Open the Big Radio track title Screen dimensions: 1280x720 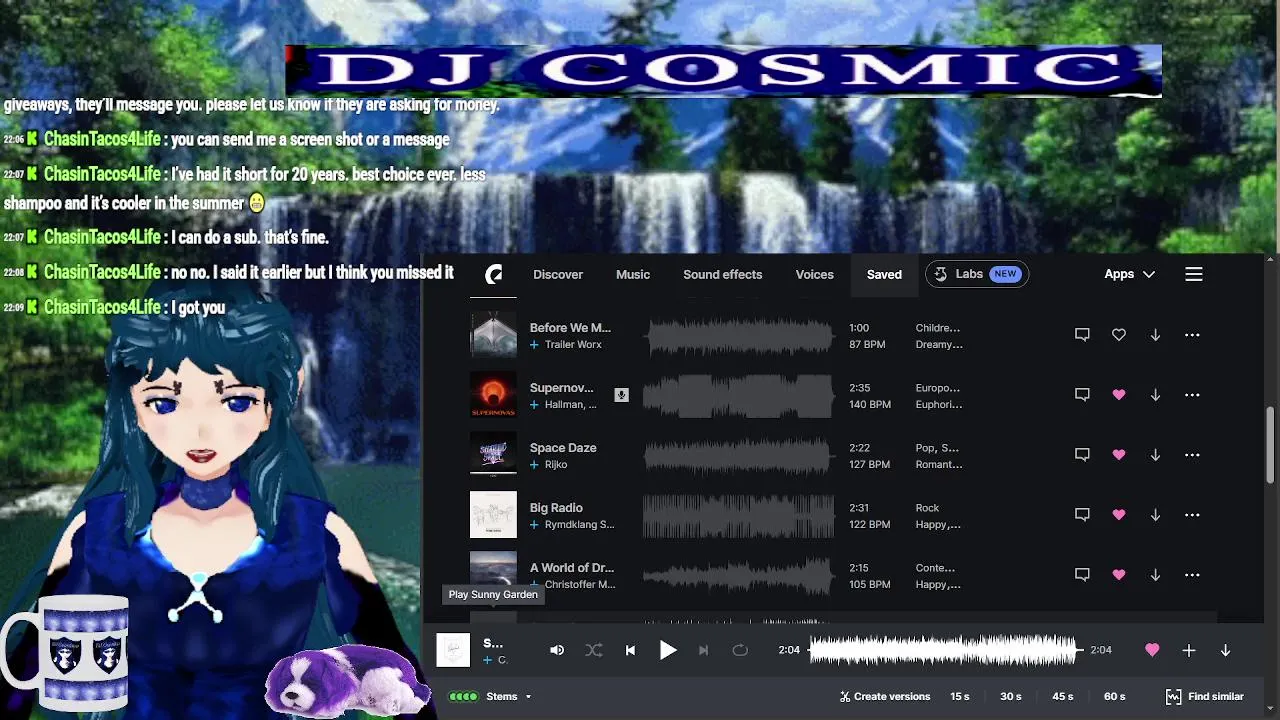[x=556, y=508]
